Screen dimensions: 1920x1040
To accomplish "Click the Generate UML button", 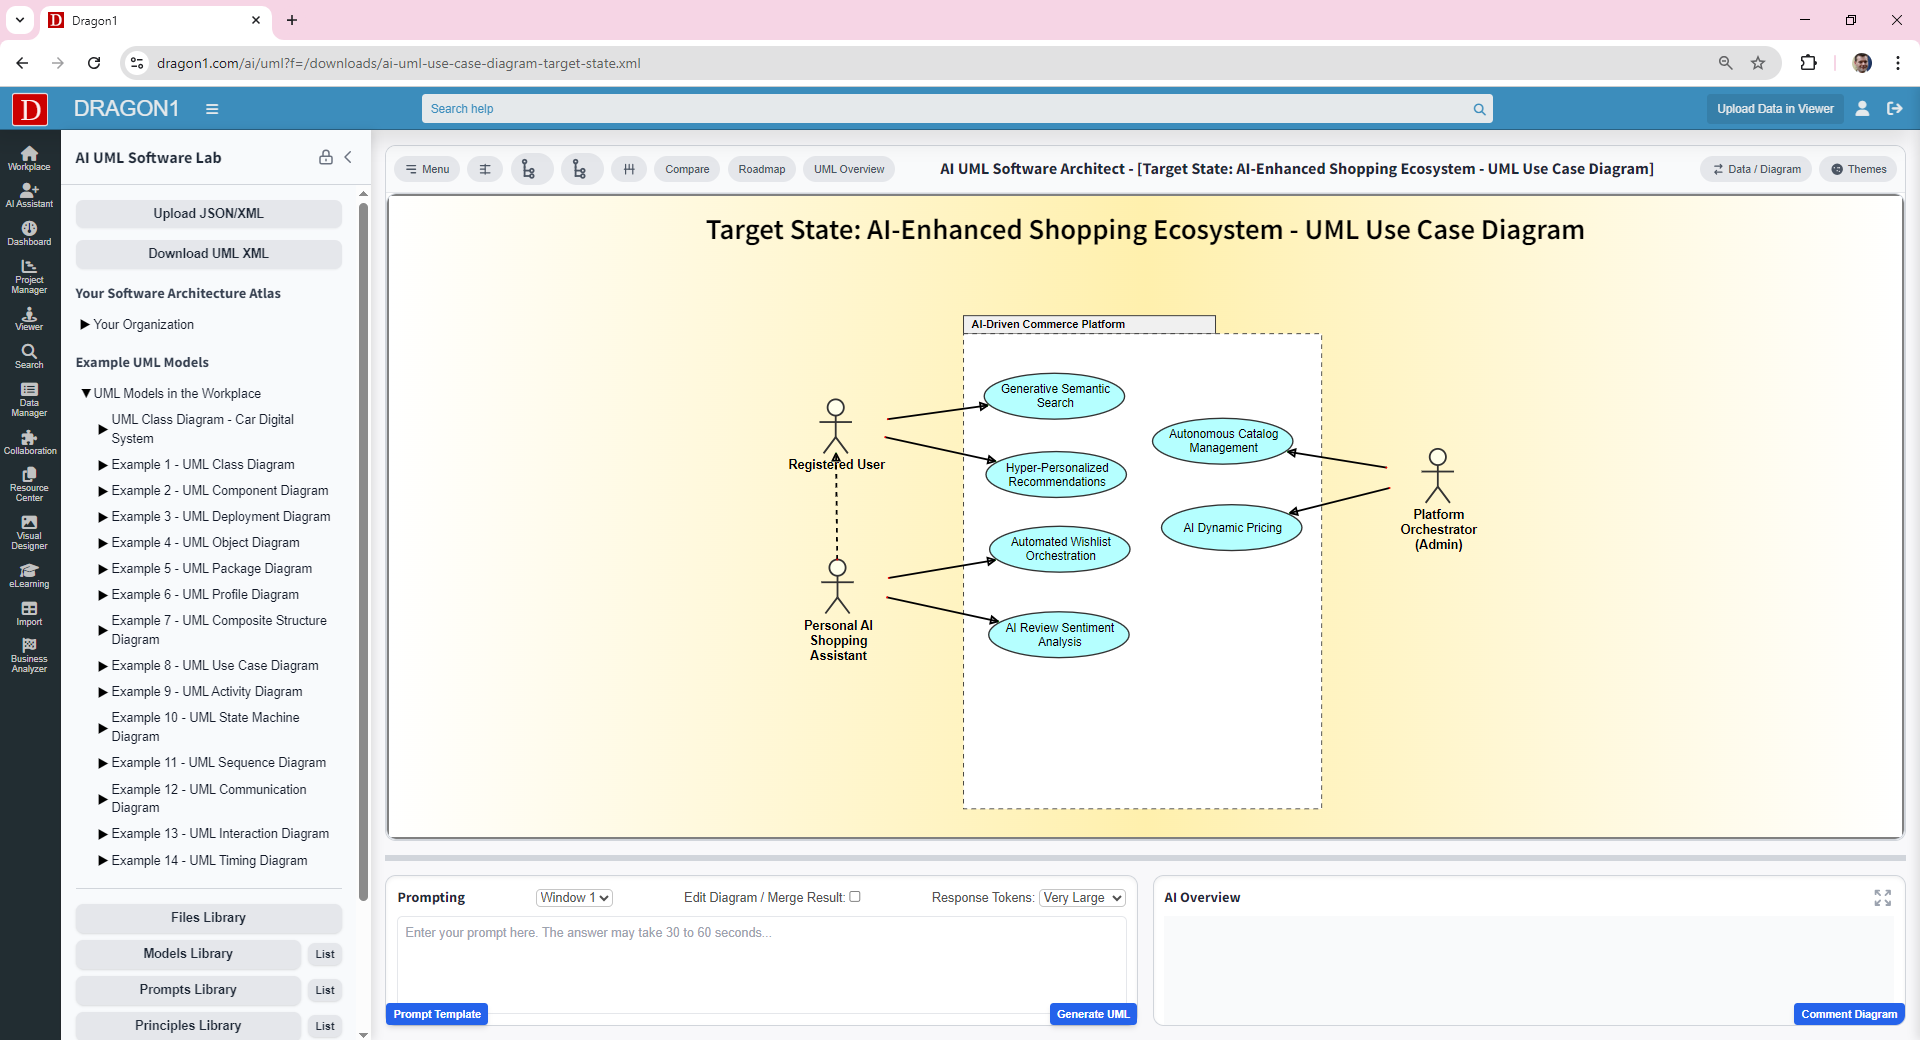I will [x=1092, y=1013].
